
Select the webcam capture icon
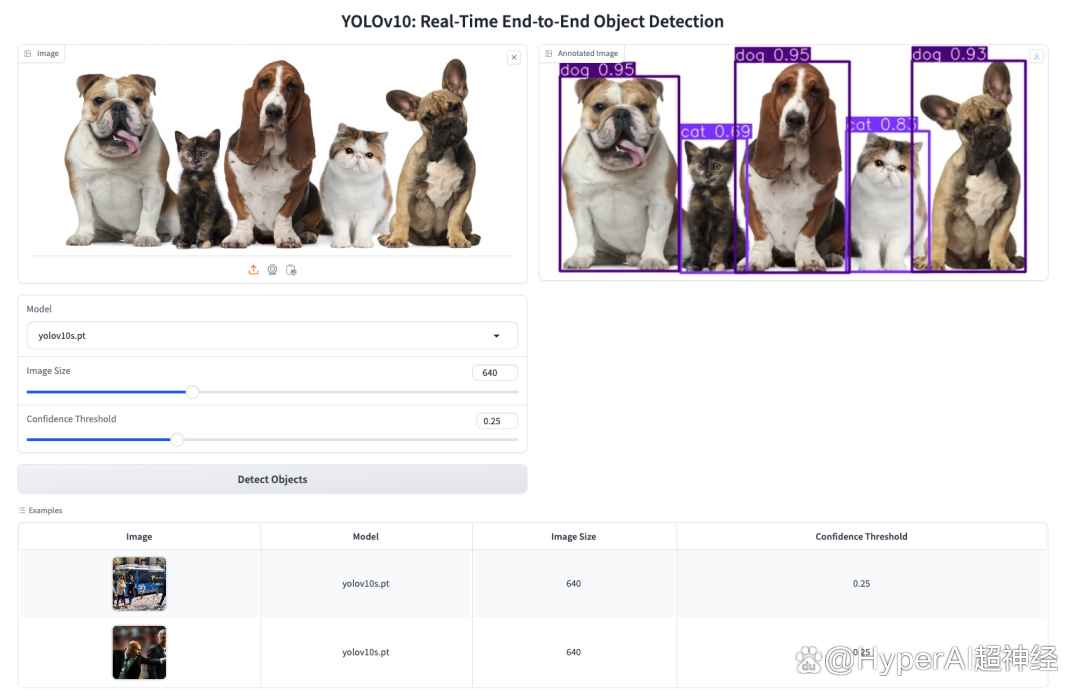(273, 269)
